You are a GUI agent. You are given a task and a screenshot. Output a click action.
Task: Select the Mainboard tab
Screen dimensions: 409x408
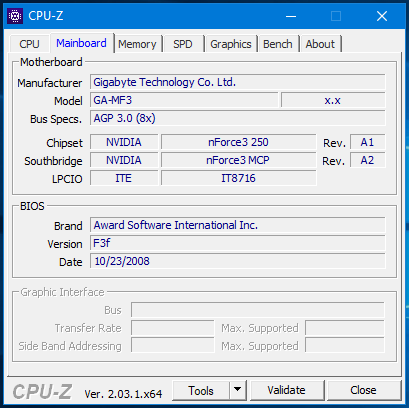coord(81,43)
